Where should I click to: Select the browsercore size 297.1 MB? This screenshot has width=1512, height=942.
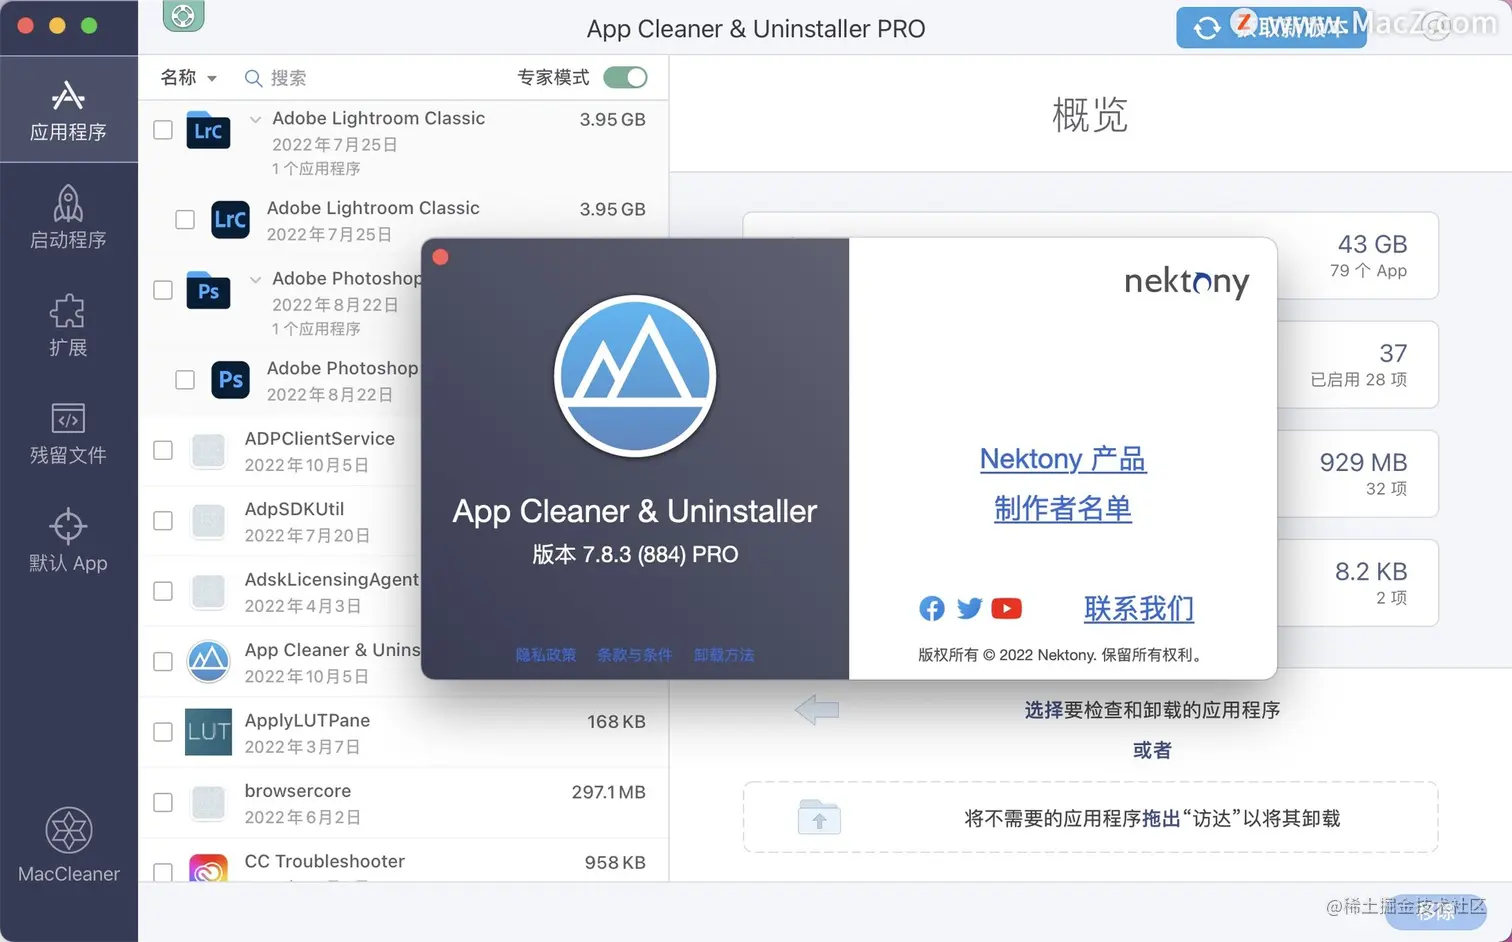coord(608,792)
